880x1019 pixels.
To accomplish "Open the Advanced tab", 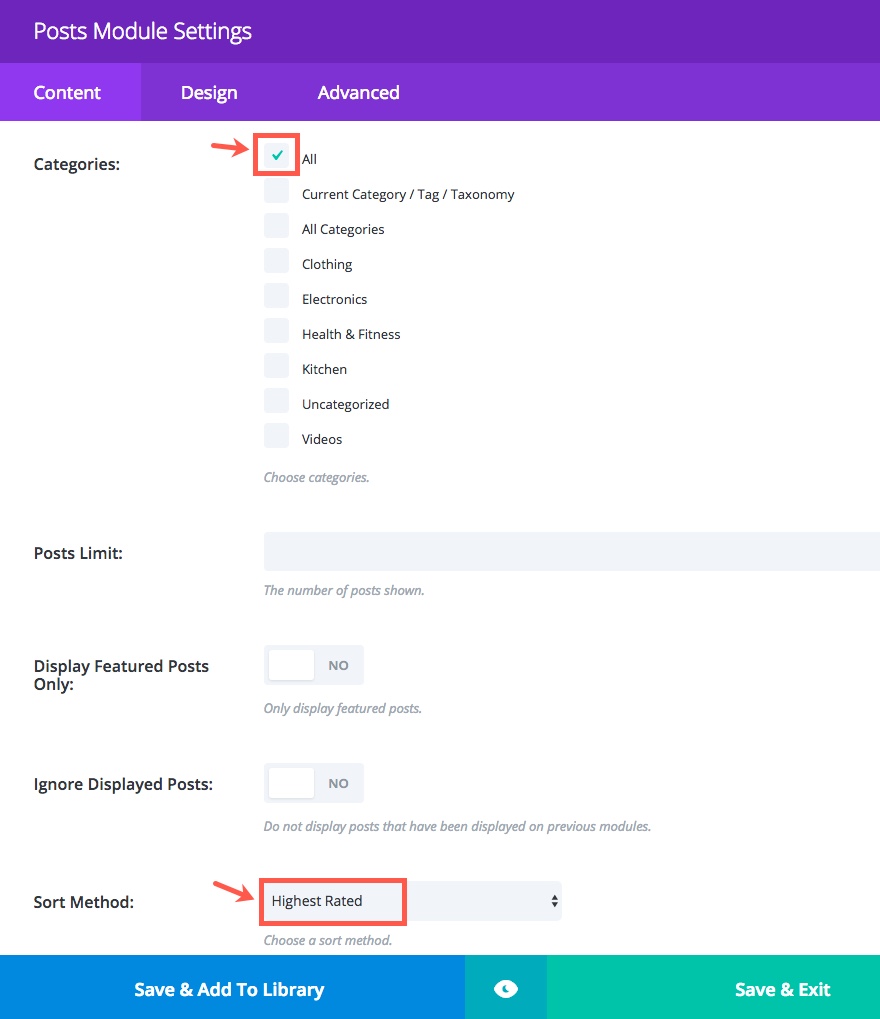I will (358, 93).
